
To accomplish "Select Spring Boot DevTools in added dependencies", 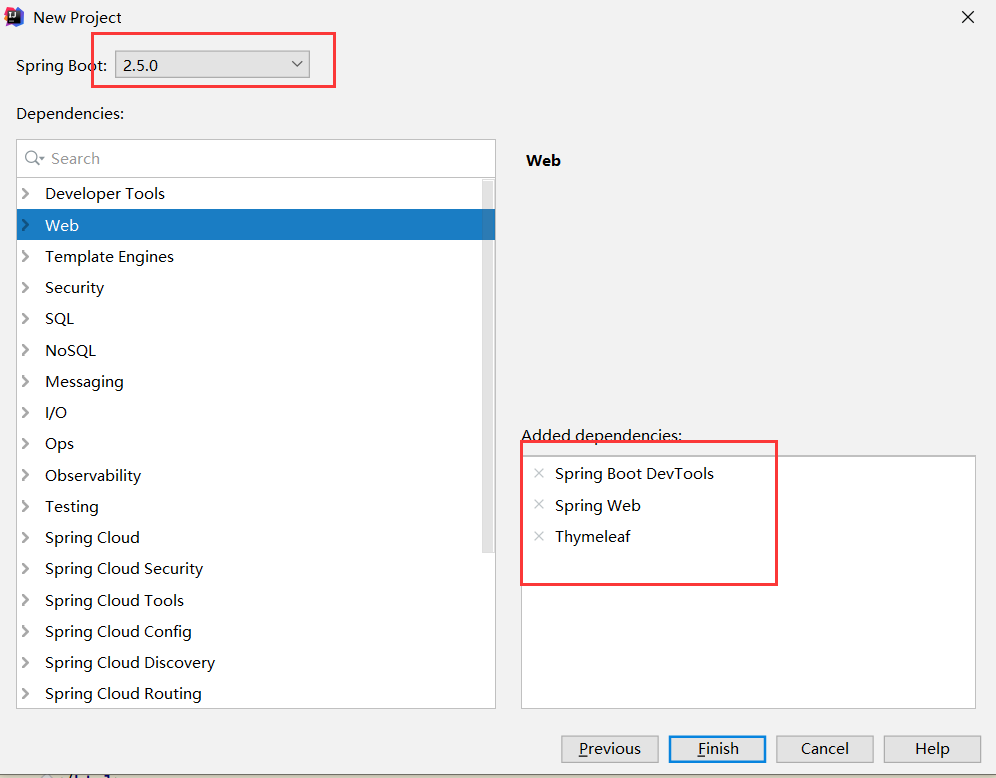I will click(634, 474).
